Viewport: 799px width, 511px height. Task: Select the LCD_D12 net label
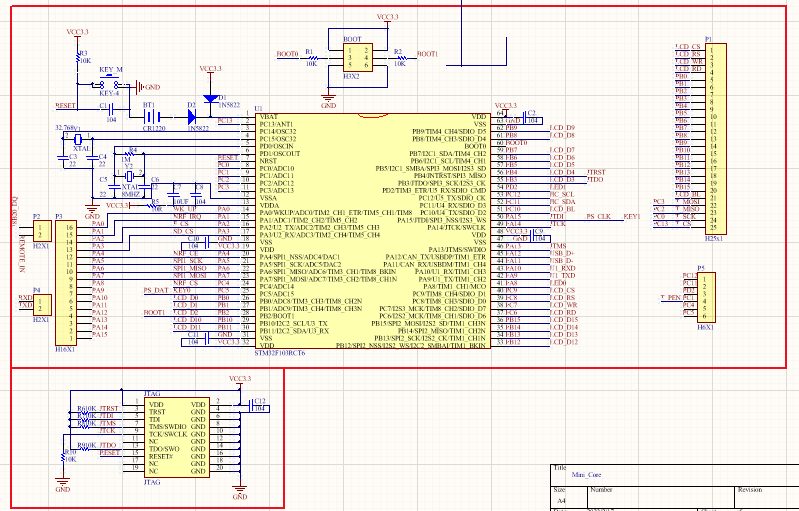click(564, 342)
